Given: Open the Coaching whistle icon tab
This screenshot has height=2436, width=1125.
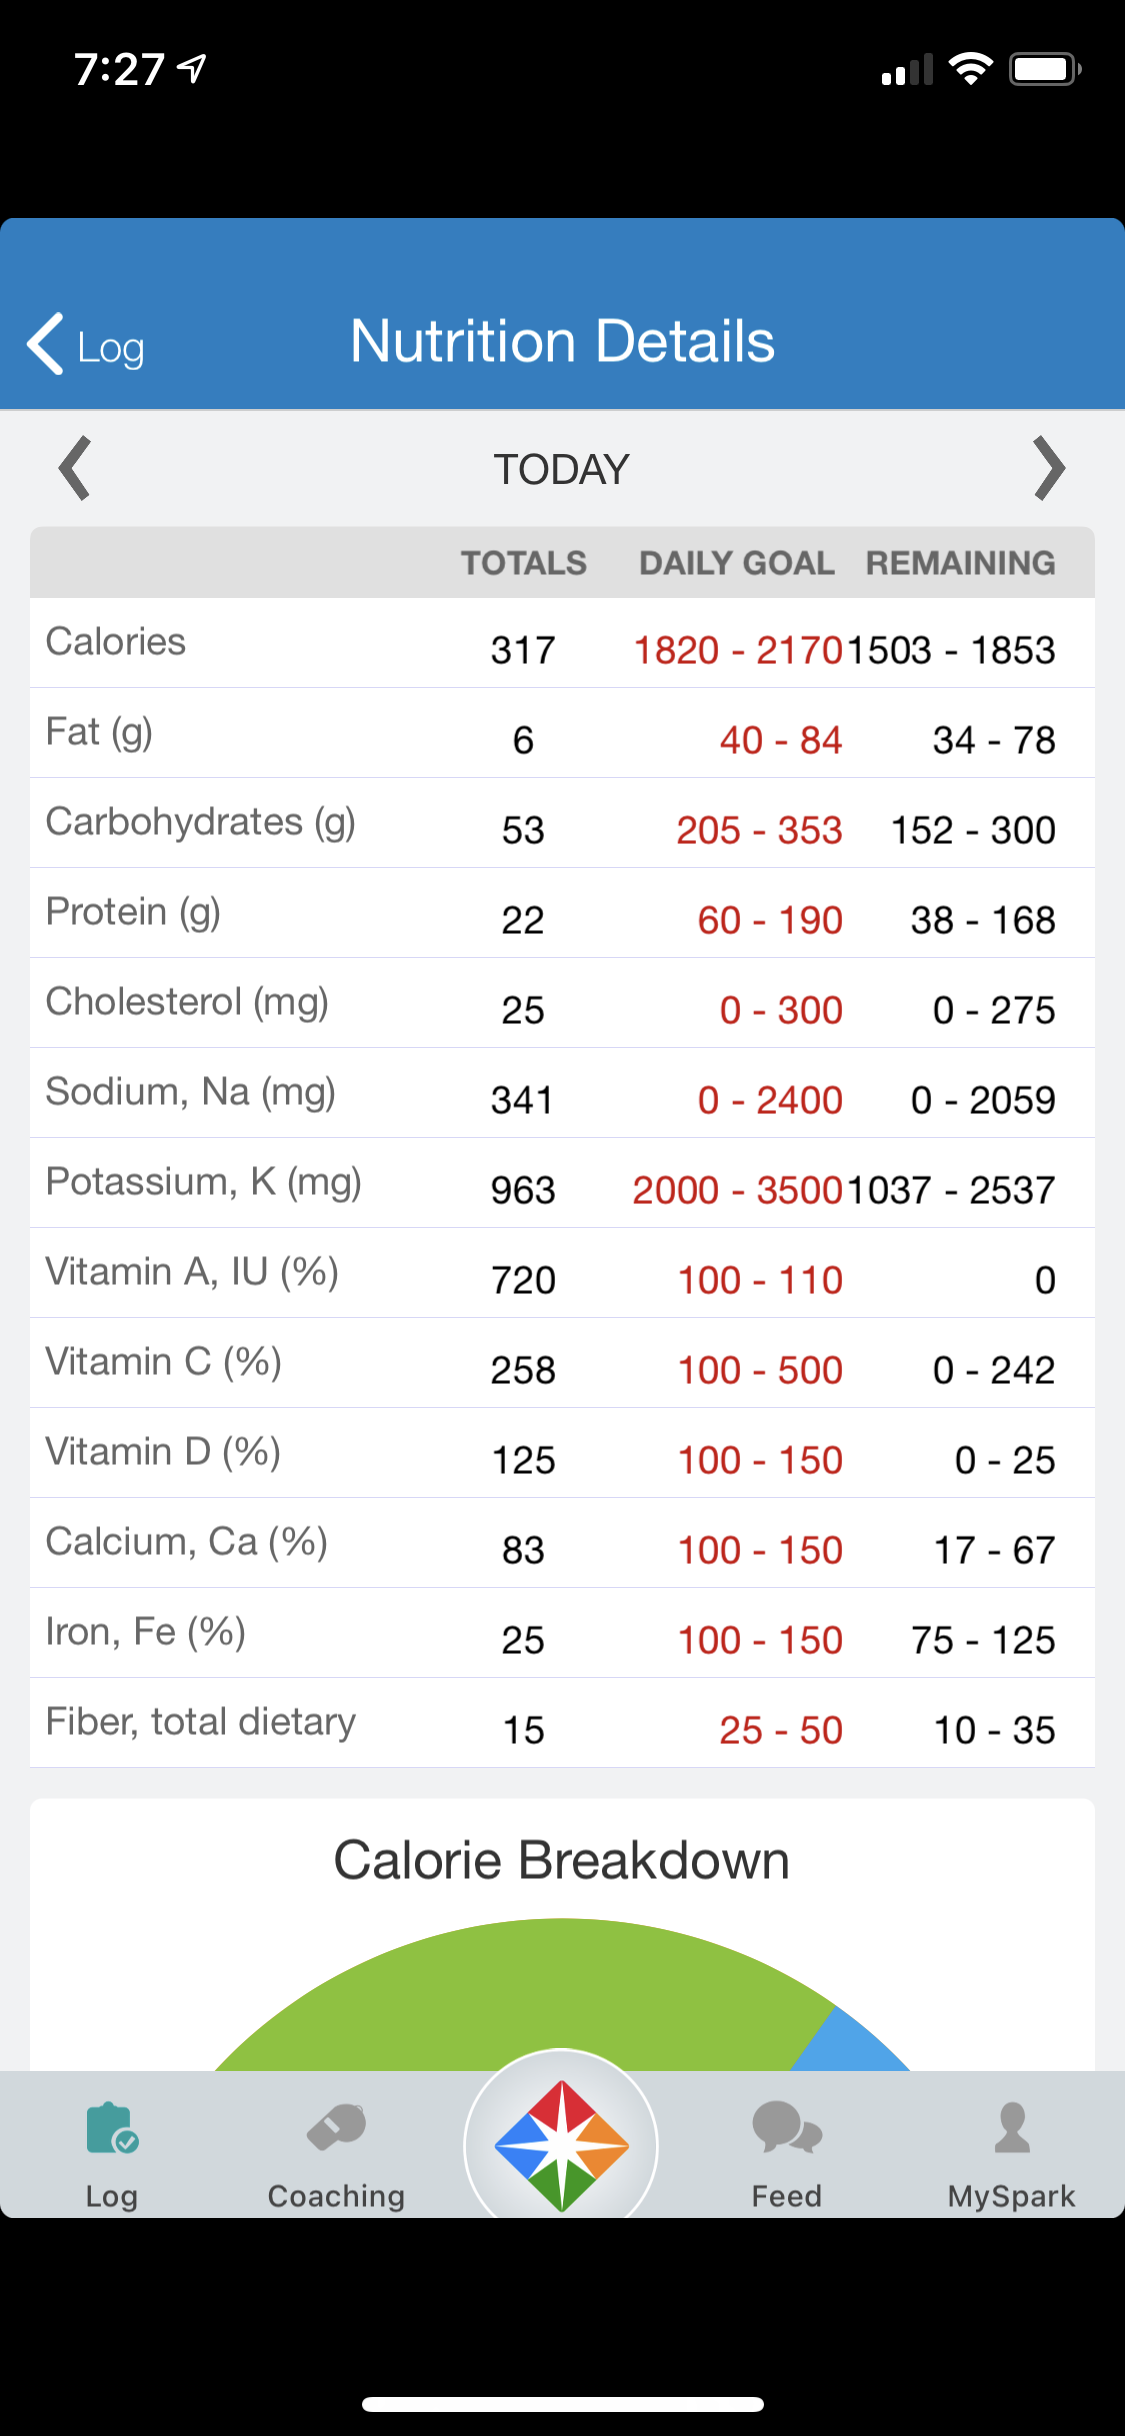Looking at the screenshot, I should 336,2127.
